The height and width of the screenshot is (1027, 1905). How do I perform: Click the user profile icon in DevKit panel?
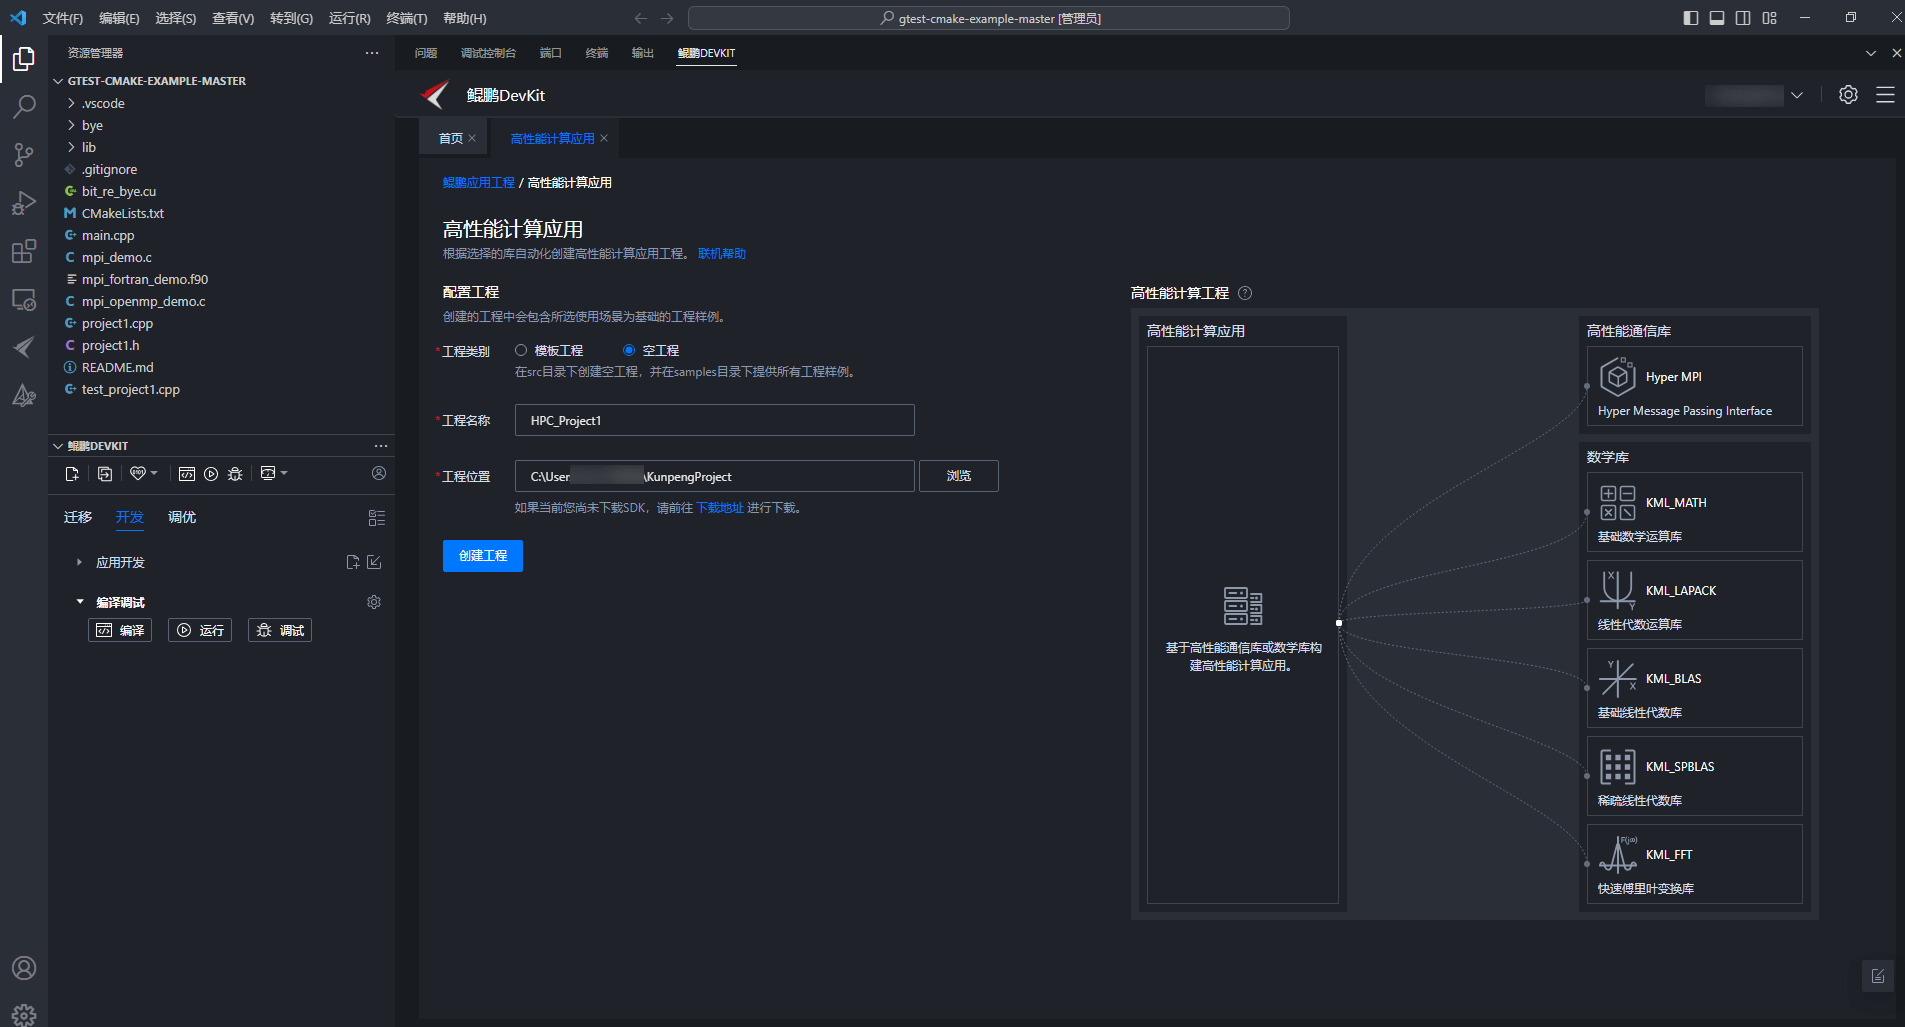click(379, 473)
